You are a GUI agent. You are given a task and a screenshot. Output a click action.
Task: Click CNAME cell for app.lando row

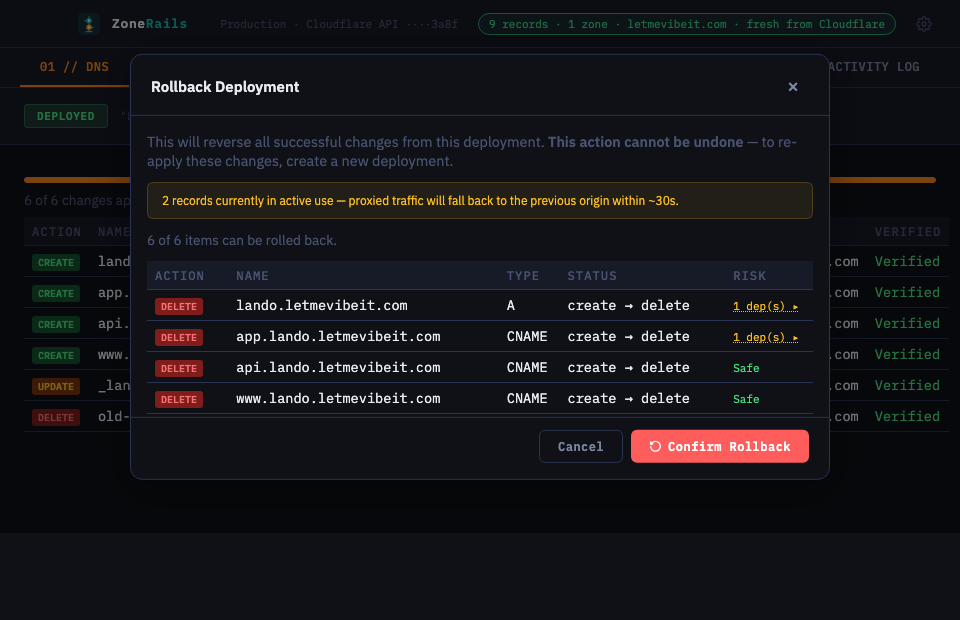(x=527, y=337)
